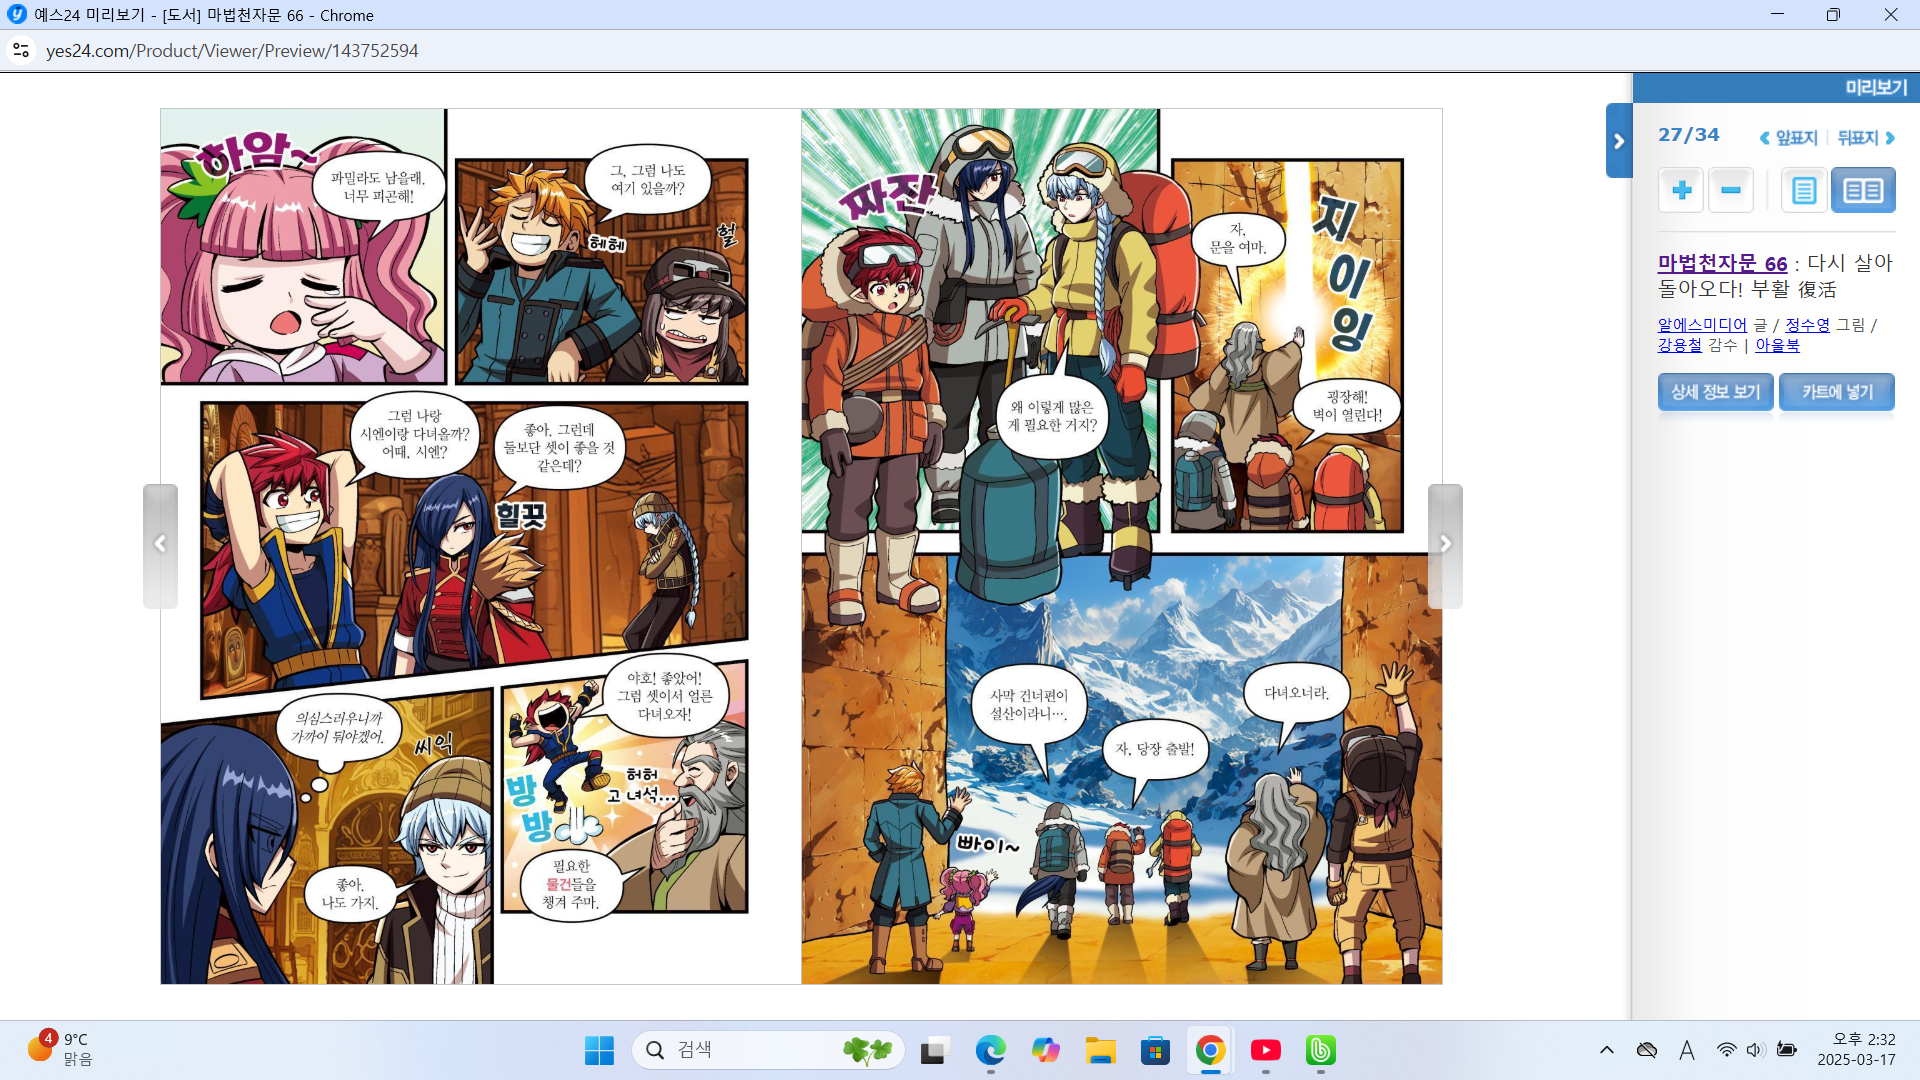Click the zoom in plus icon
Viewport: 1920px width, 1080px height.
(1681, 190)
